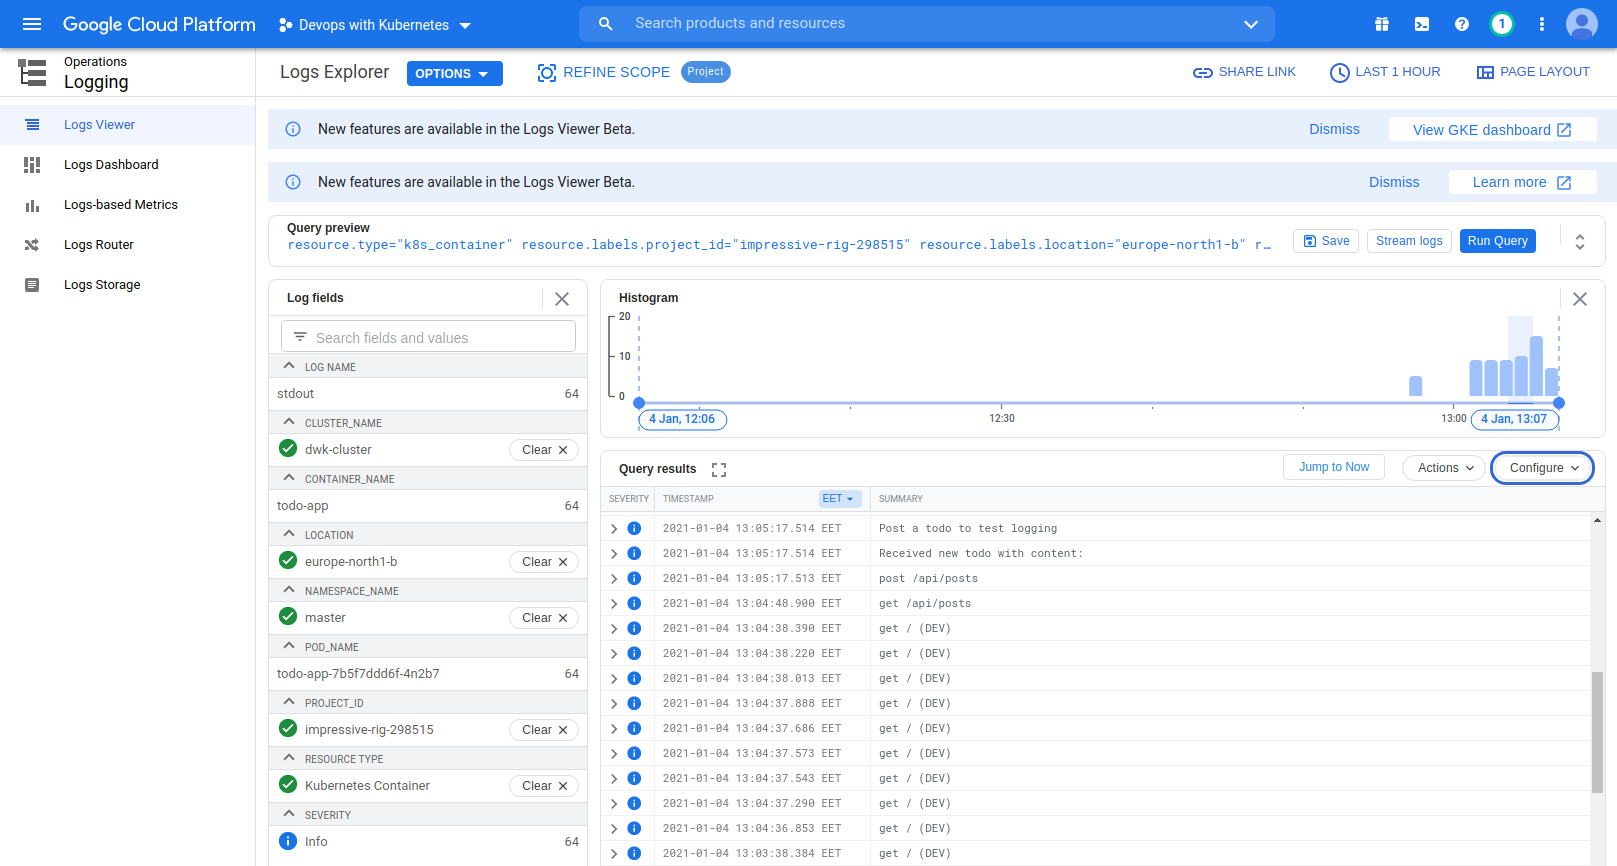The width and height of the screenshot is (1617, 866).
Task: Expand search bar dropdown arrow
Action: coord(1251,24)
